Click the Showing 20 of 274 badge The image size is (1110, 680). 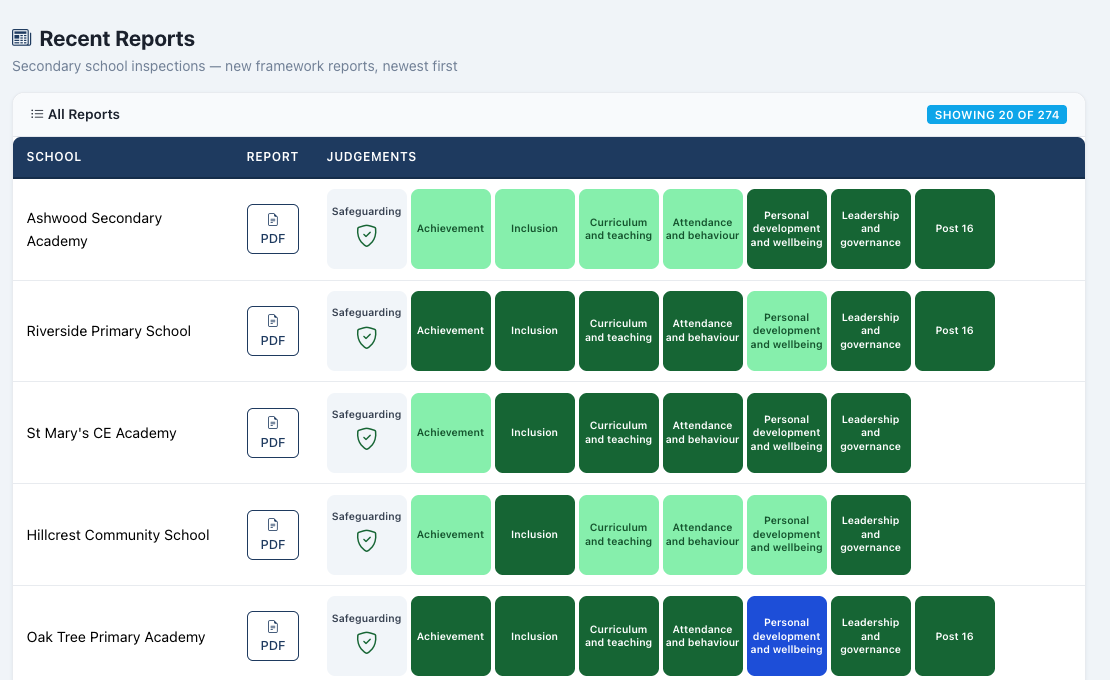coord(997,115)
